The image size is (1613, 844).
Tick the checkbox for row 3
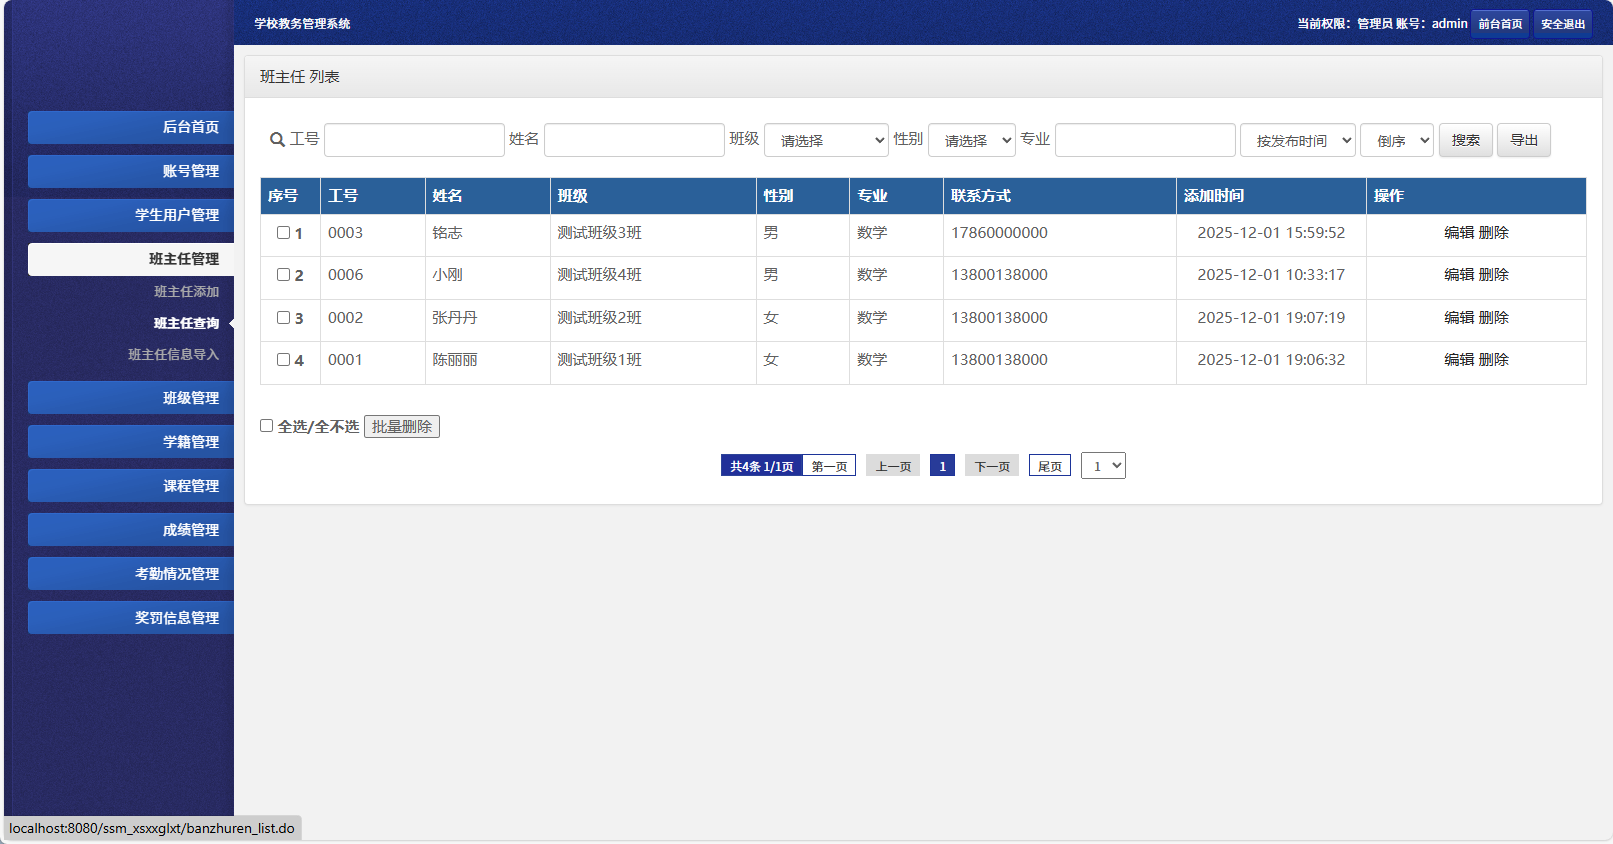[283, 318]
